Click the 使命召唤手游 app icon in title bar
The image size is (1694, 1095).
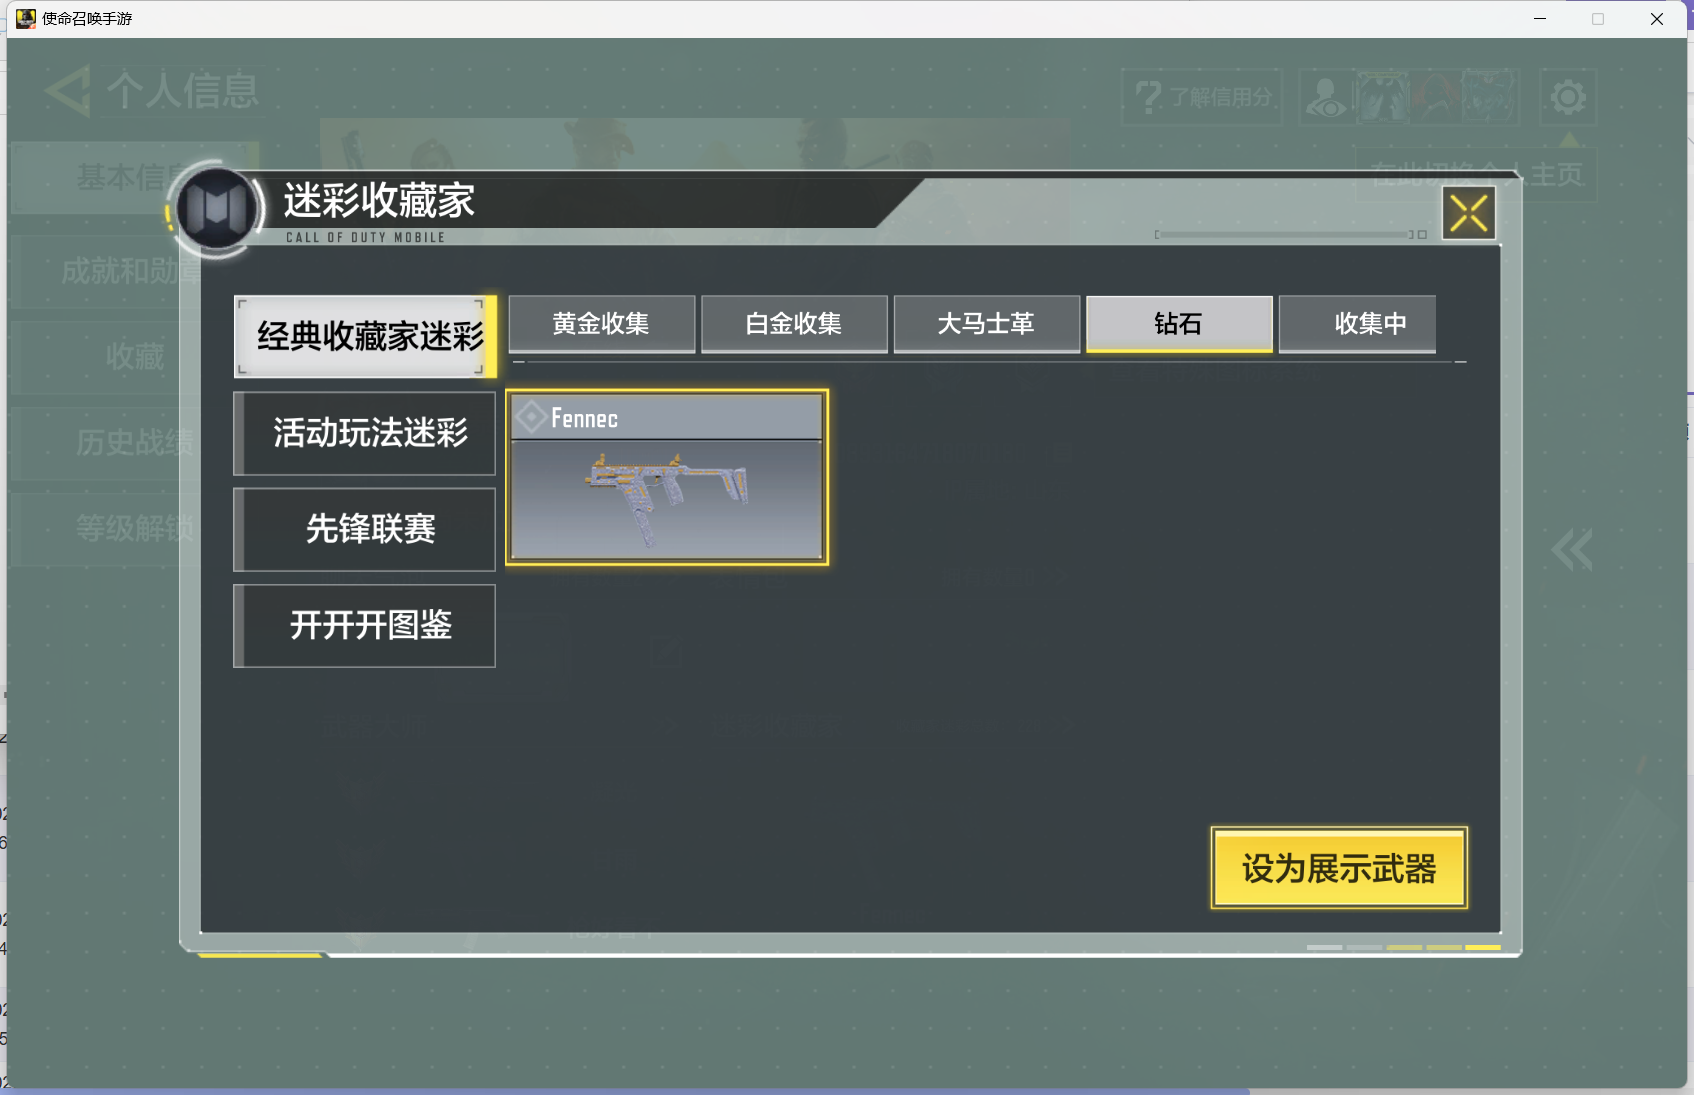pyautogui.click(x=25, y=18)
